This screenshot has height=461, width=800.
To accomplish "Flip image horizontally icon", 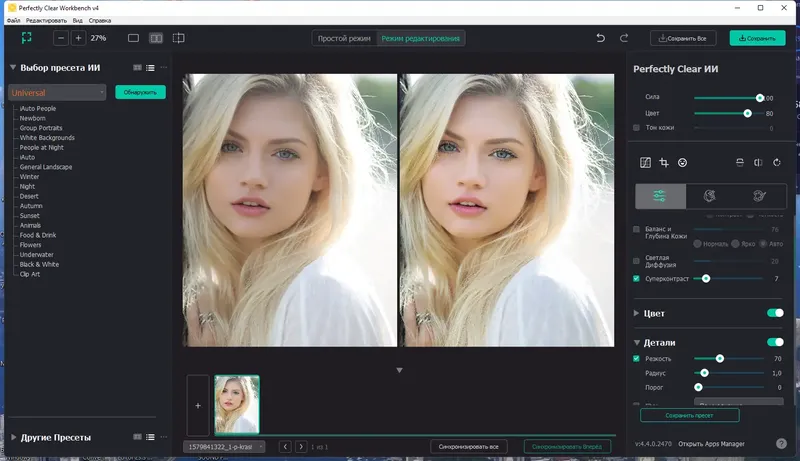I will point(758,163).
